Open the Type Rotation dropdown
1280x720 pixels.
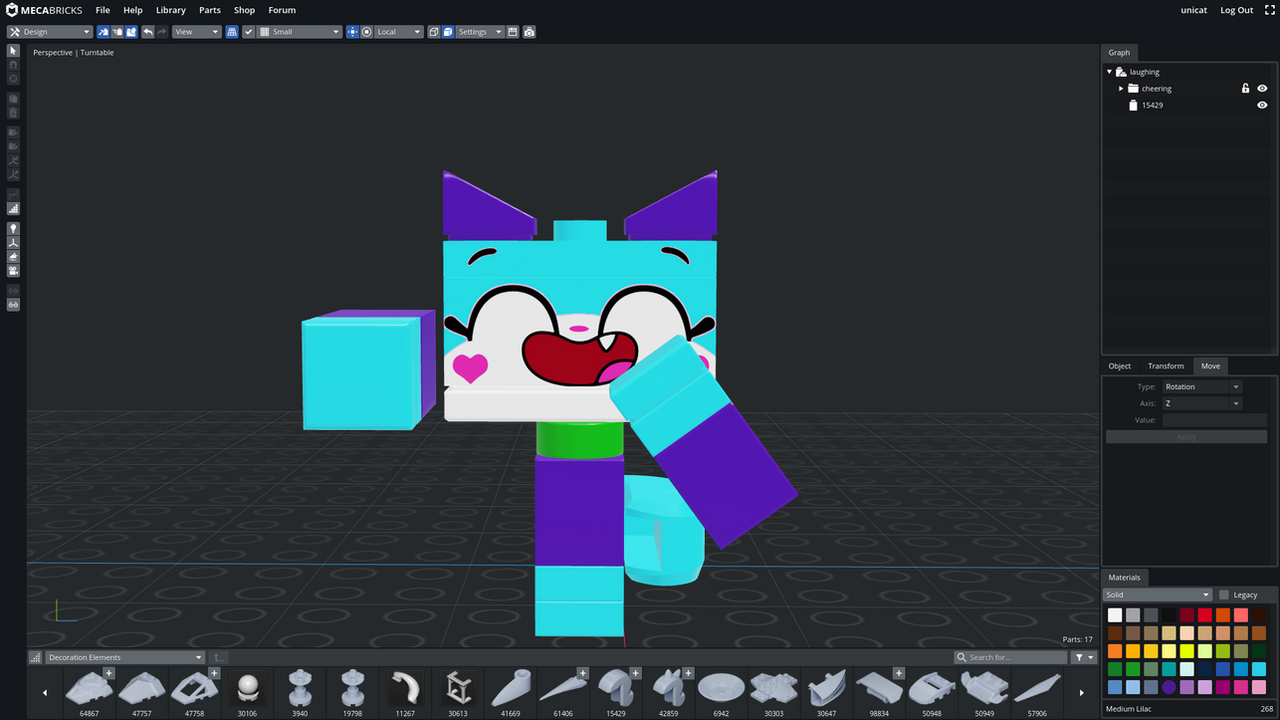pos(1201,387)
